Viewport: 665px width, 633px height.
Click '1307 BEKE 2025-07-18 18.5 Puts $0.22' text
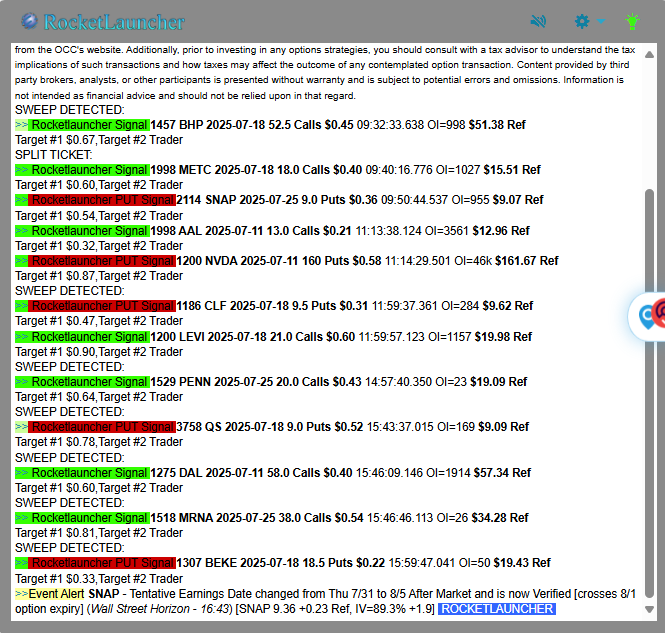[x=281, y=563]
